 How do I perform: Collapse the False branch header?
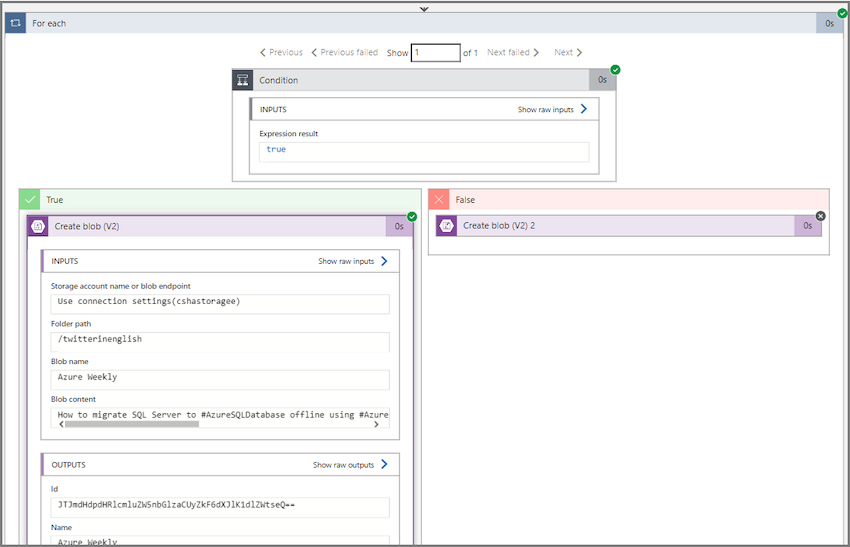pos(629,200)
